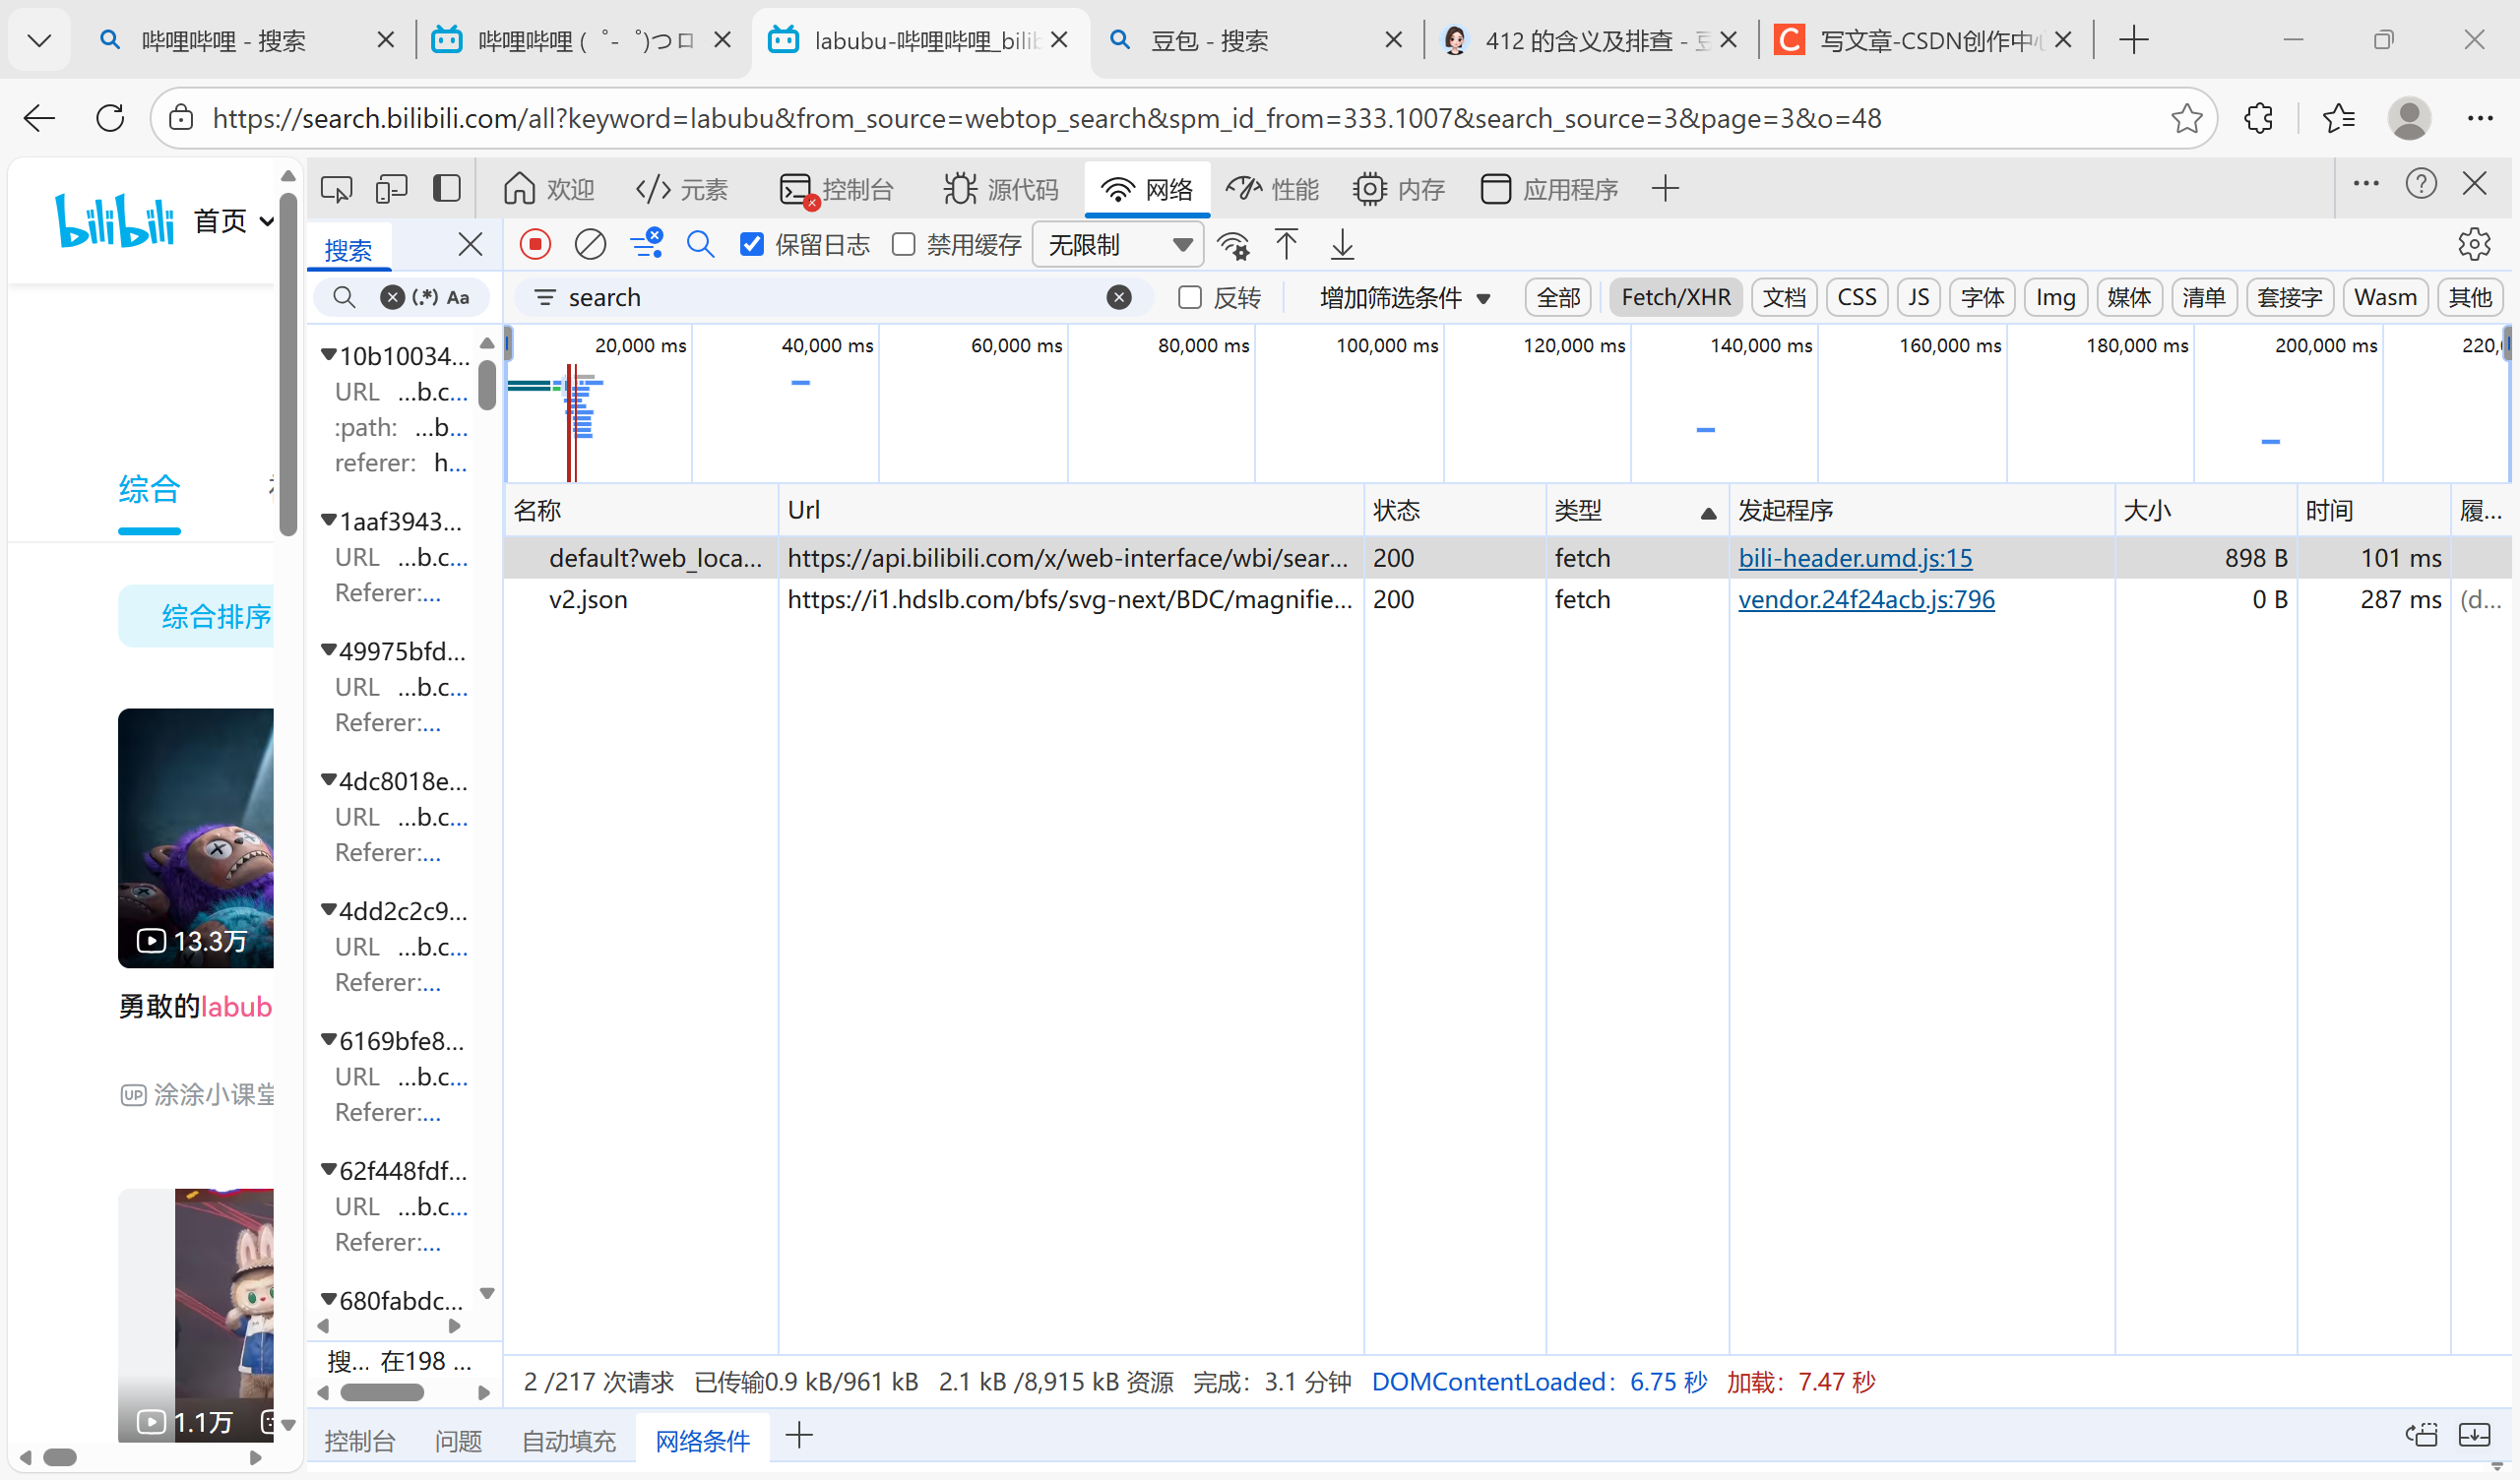Clear the network log with the circle-slash icon
2520x1480 pixels.
click(590, 244)
